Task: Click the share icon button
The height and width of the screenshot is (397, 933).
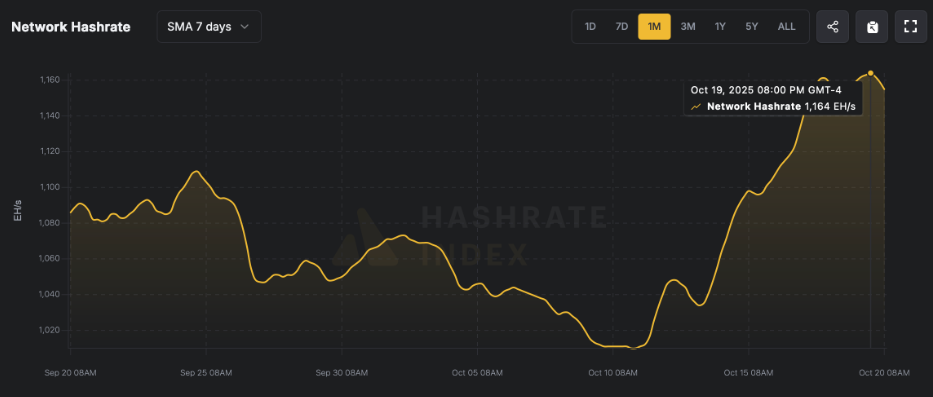Action: pos(832,27)
